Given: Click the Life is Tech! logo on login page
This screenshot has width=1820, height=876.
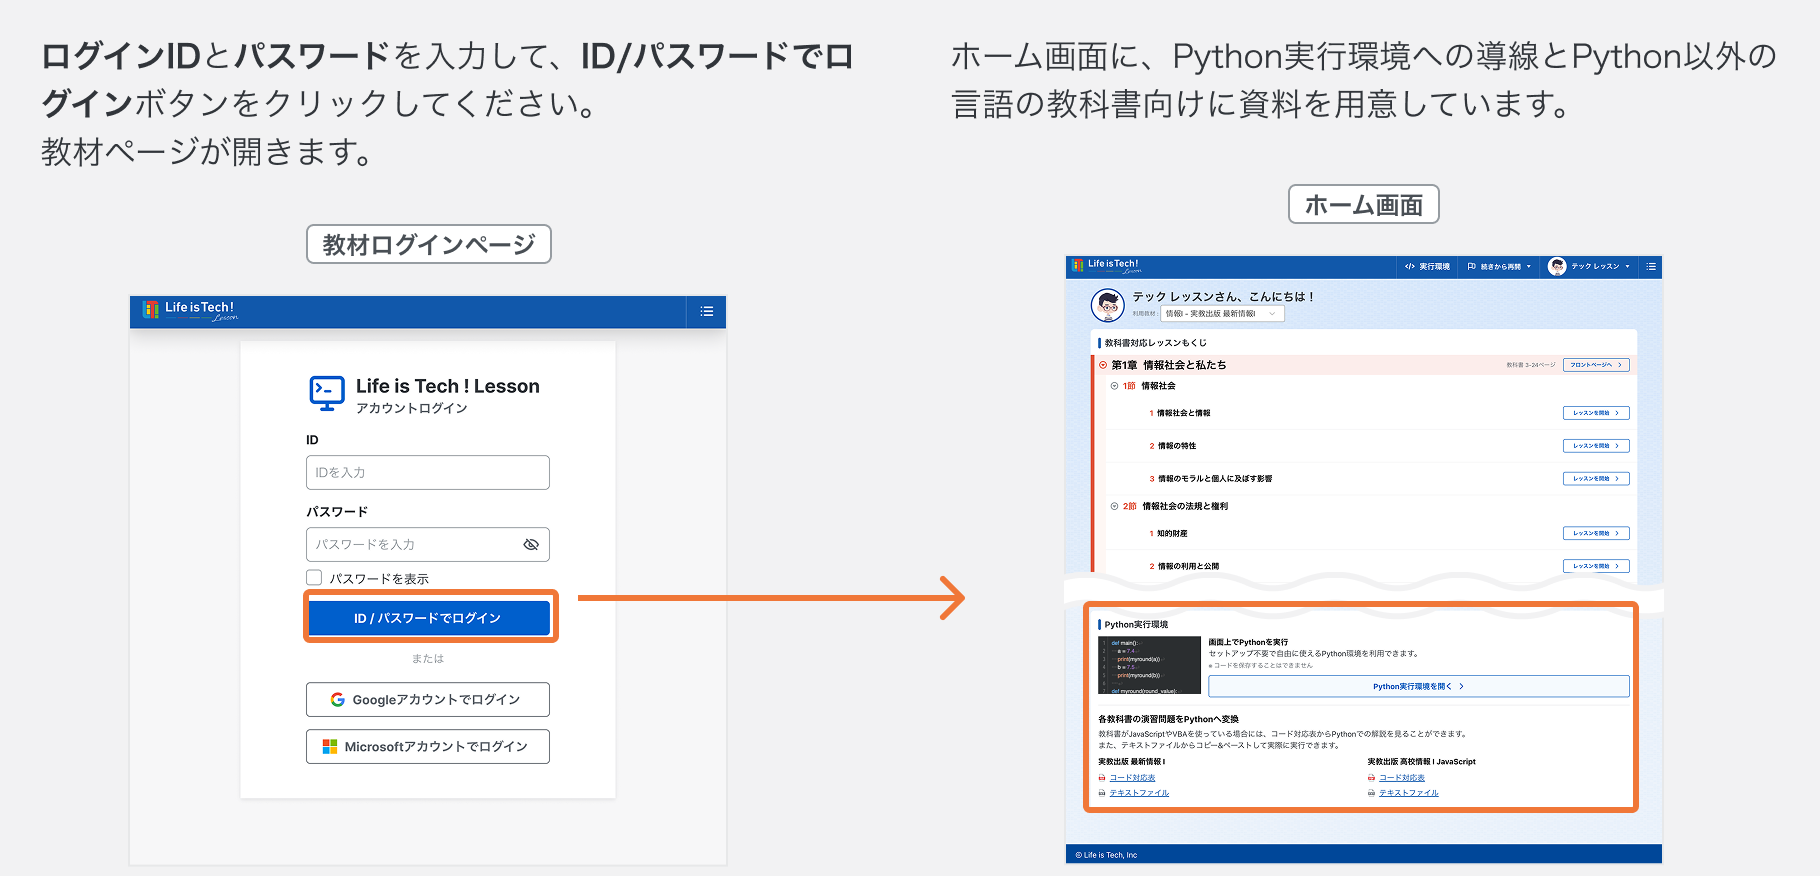Looking at the screenshot, I should (190, 310).
